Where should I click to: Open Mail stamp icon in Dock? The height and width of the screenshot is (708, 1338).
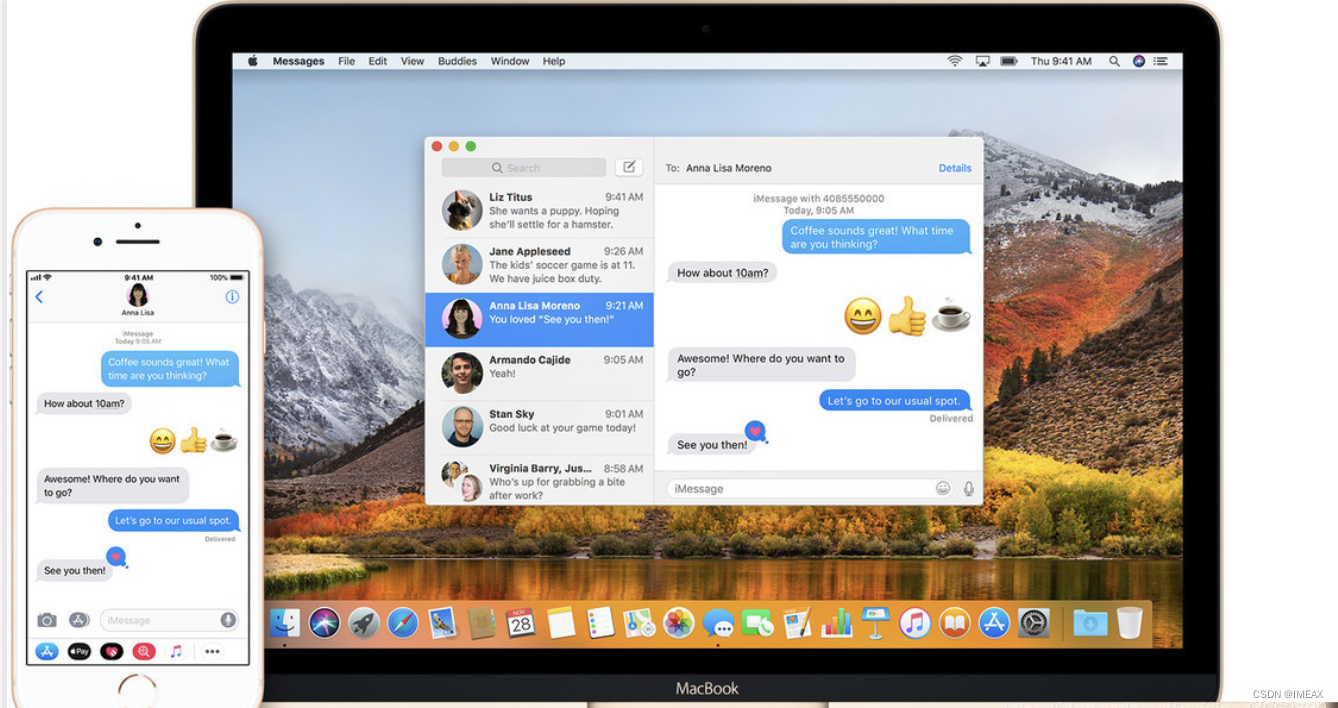pyautogui.click(x=442, y=623)
